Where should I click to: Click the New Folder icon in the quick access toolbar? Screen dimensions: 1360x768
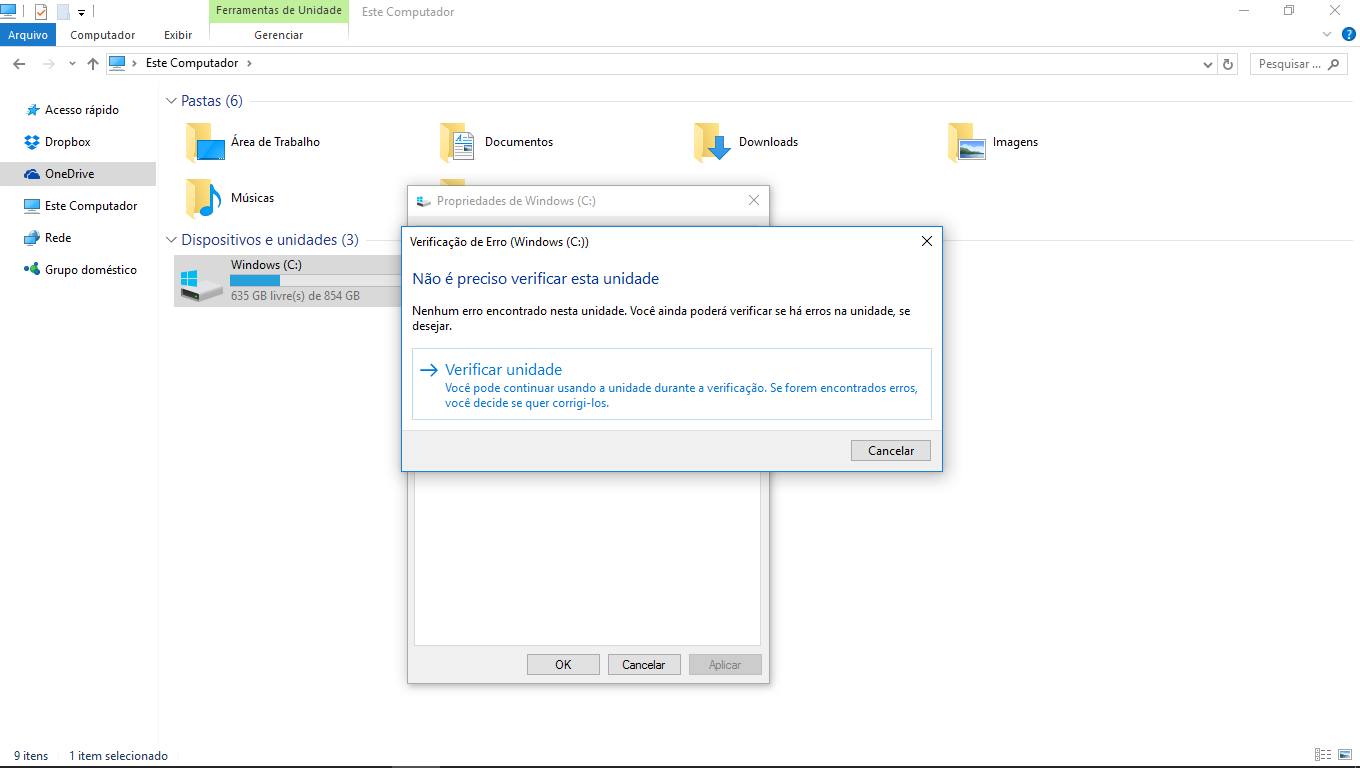click(63, 12)
